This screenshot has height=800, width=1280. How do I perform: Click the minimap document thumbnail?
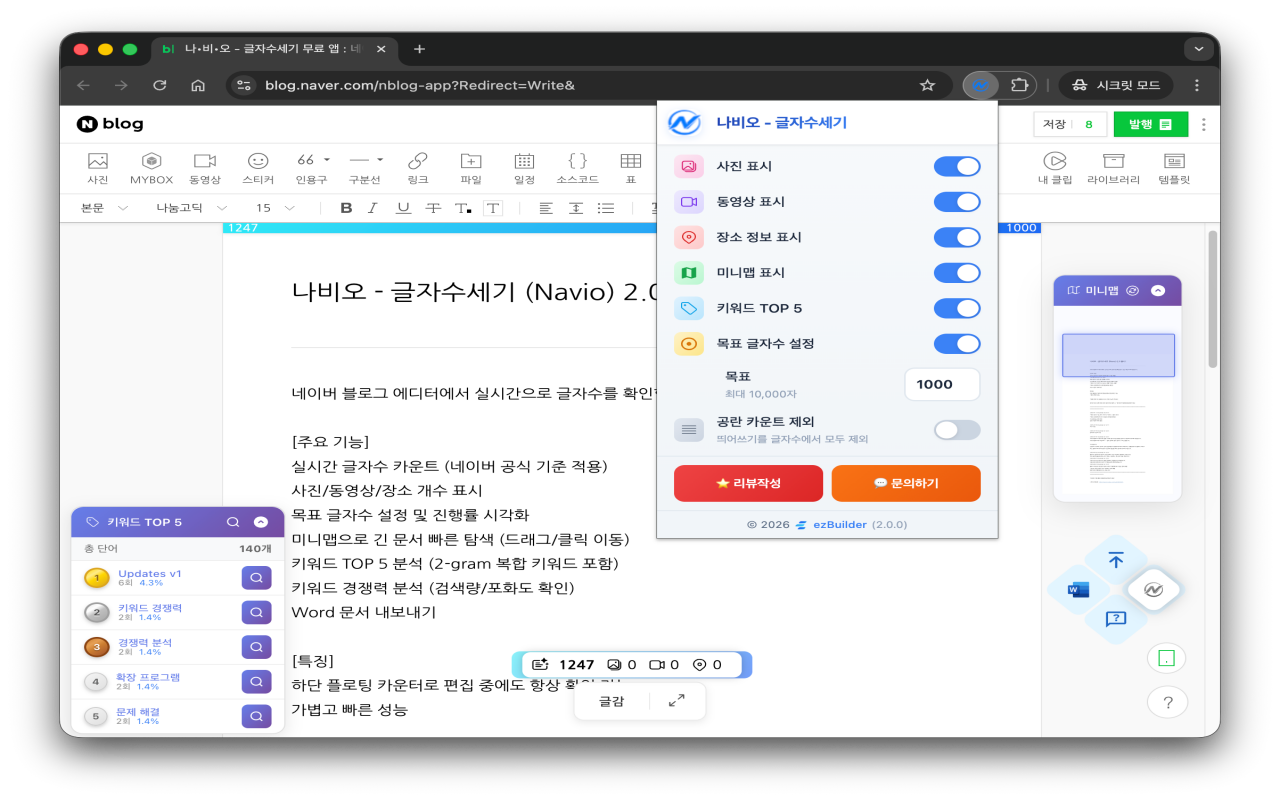coord(1118,414)
